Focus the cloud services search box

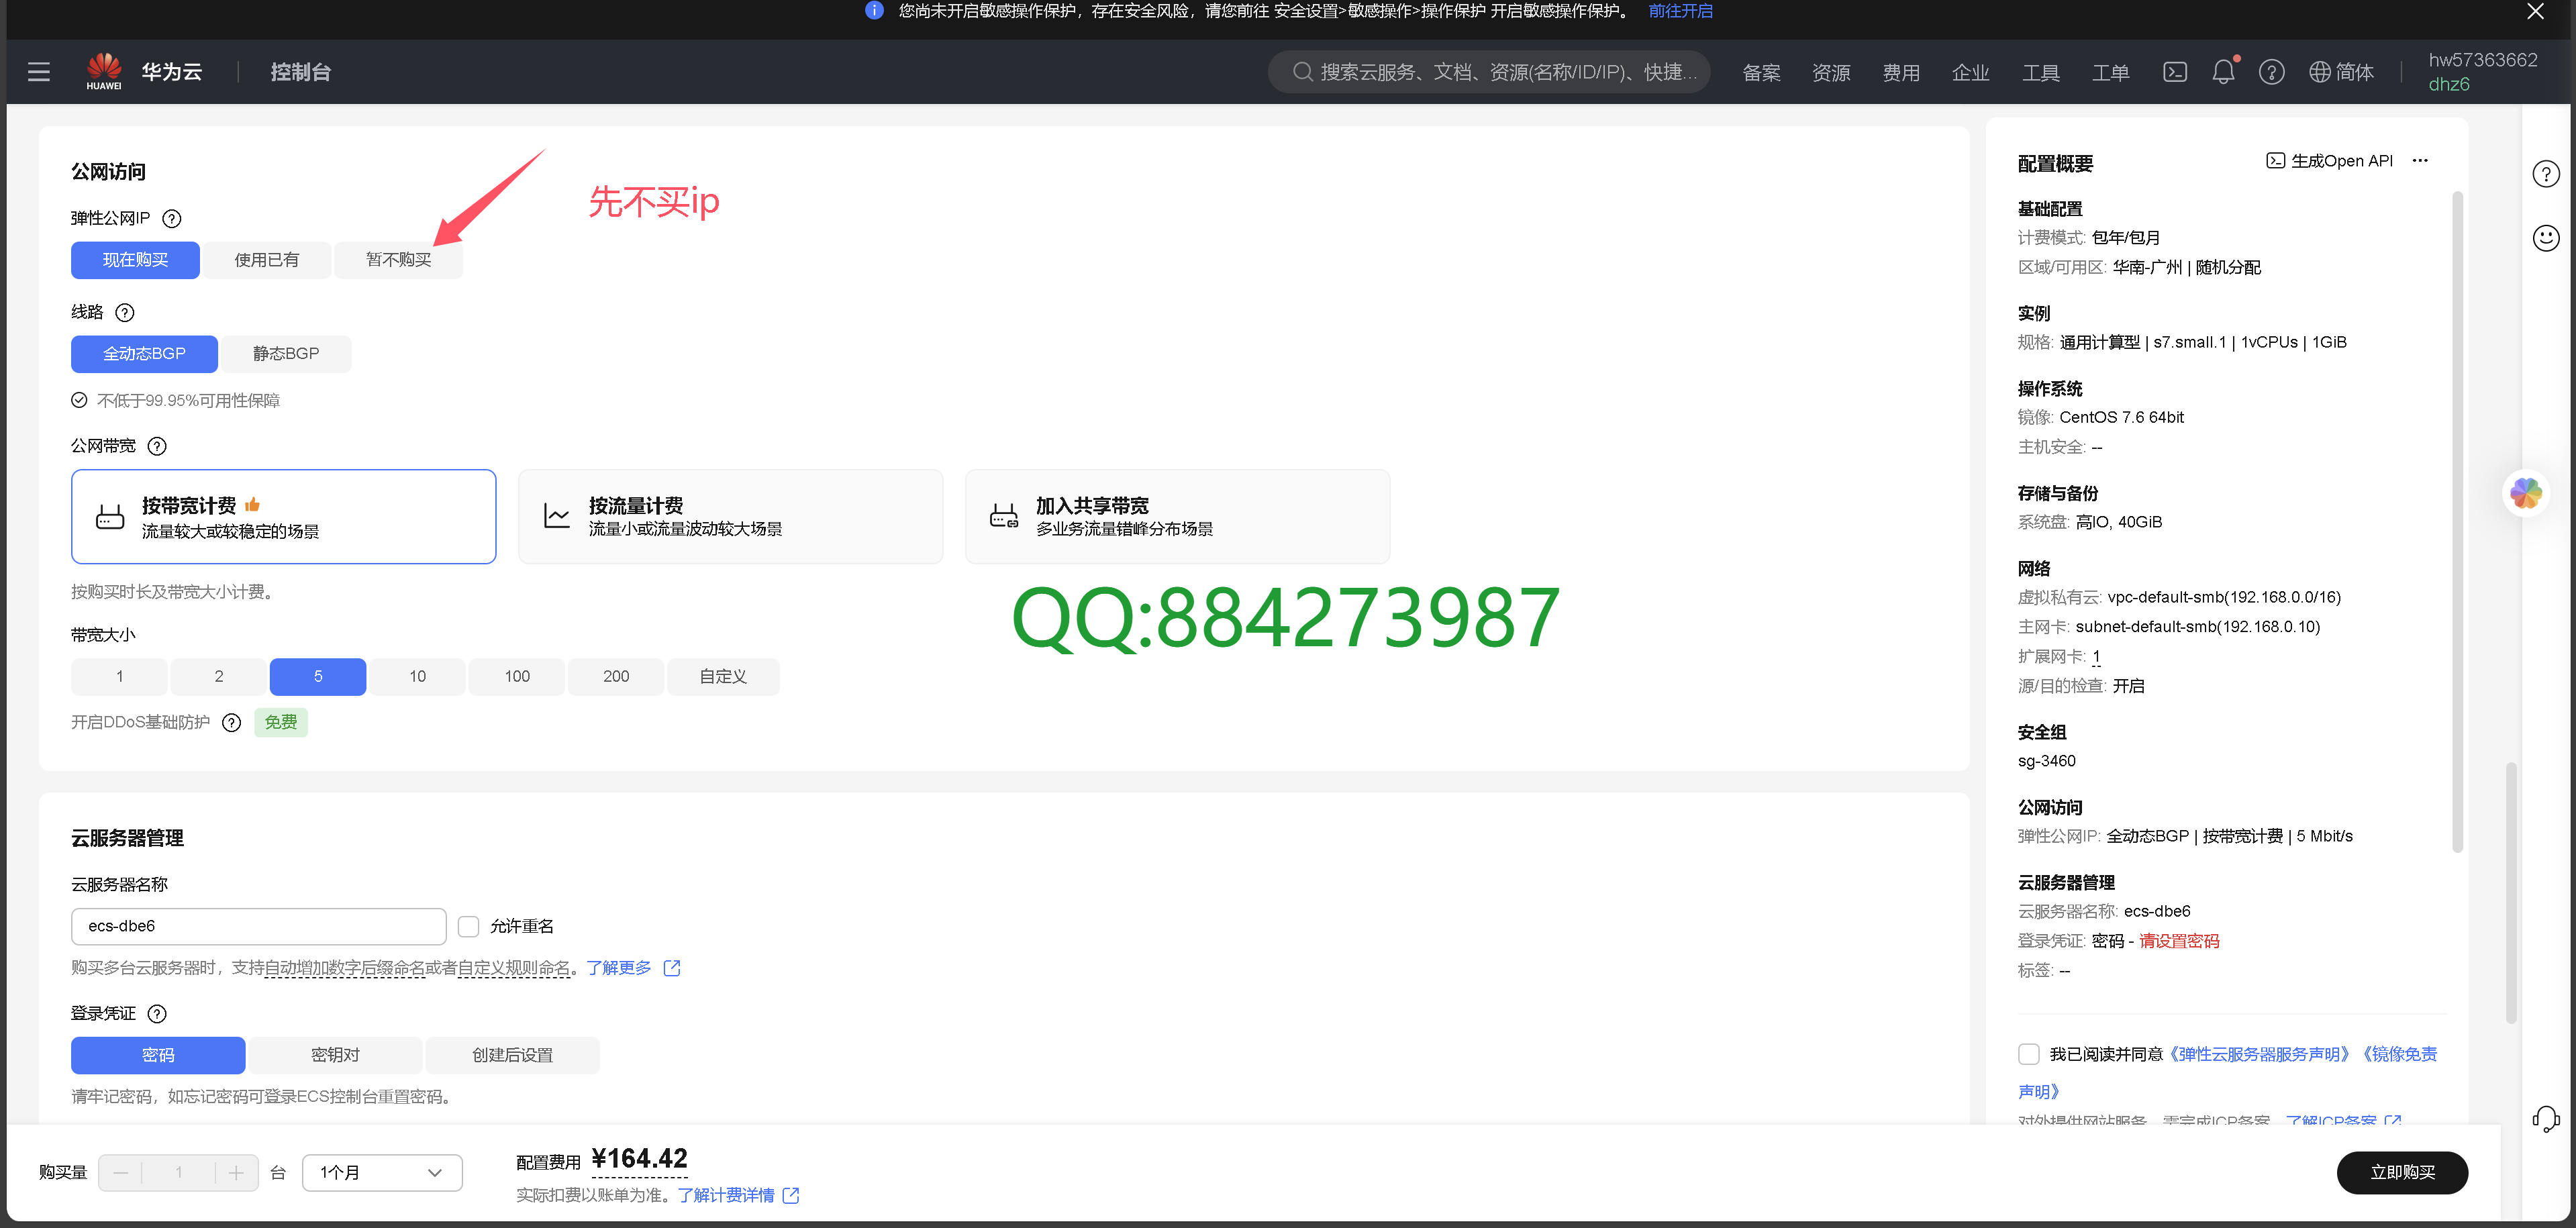pyautogui.click(x=1489, y=72)
